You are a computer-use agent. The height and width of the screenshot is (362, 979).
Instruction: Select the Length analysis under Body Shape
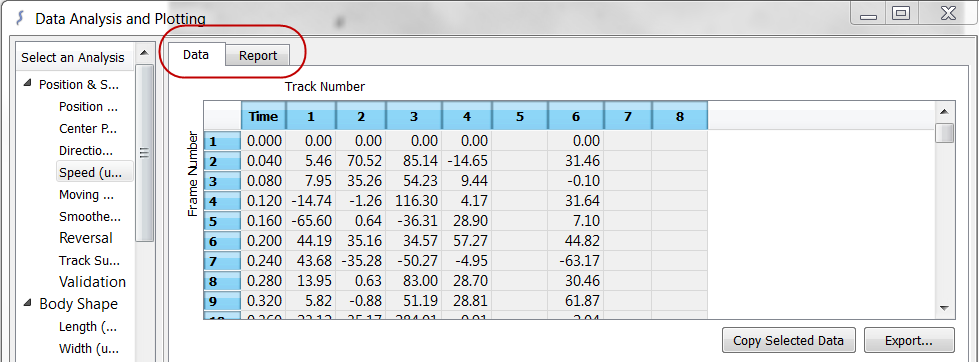[x=87, y=326]
